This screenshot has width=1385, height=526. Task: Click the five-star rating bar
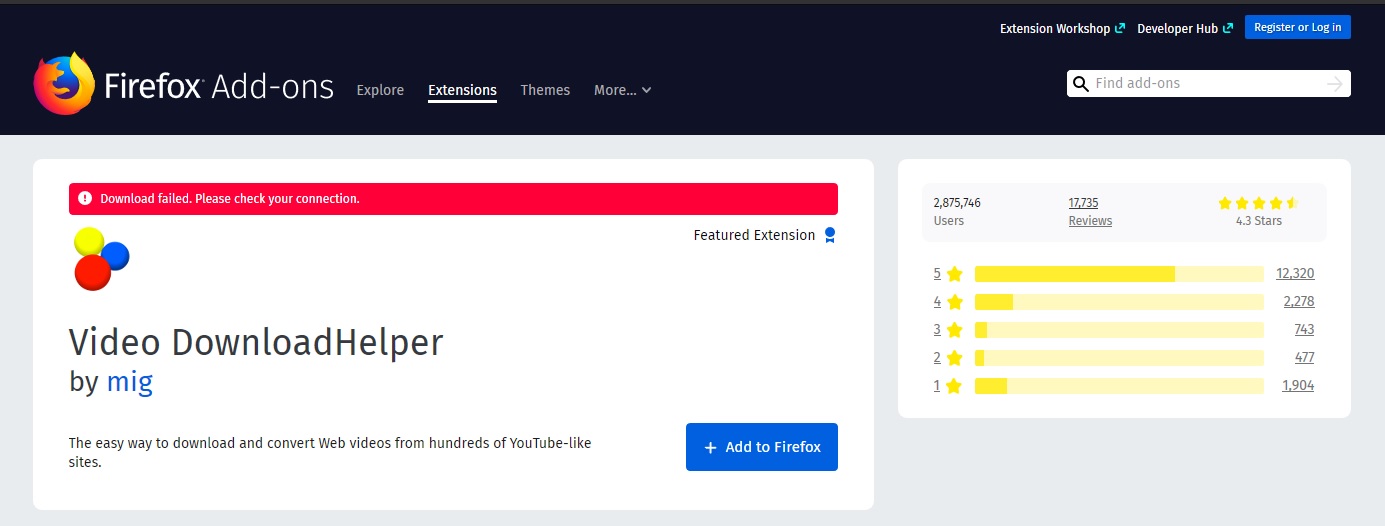pos(1119,274)
